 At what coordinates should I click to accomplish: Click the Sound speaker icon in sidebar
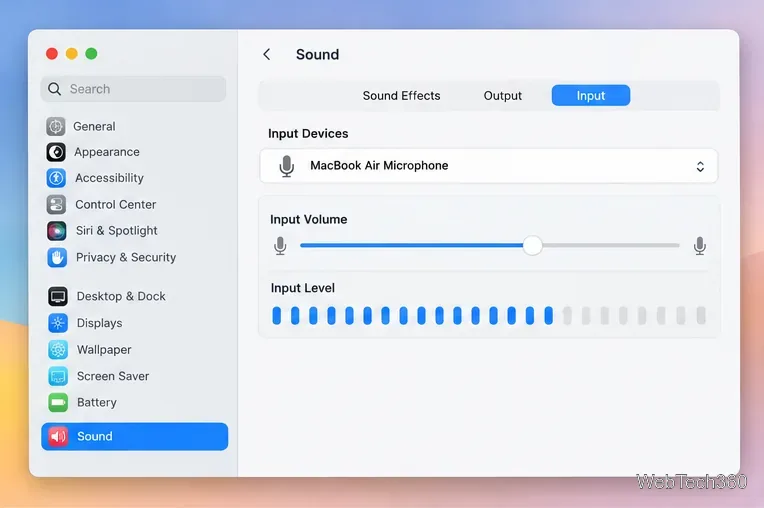tap(58, 436)
